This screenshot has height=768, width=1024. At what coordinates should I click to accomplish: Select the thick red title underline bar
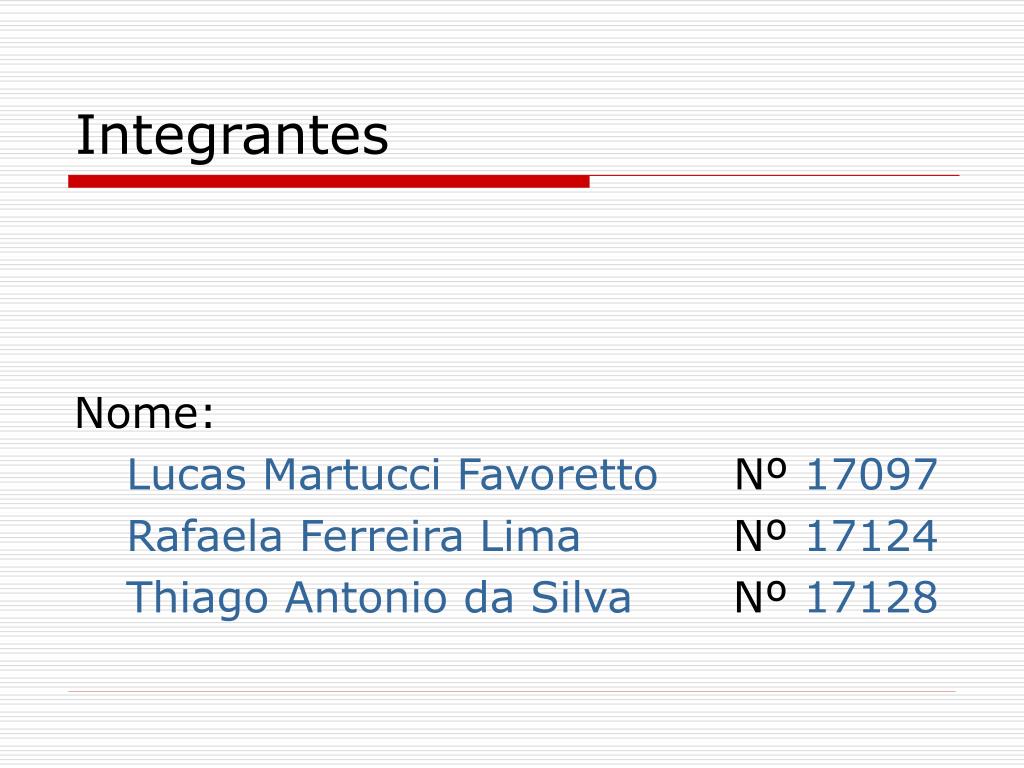pyautogui.click(x=328, y=181)
